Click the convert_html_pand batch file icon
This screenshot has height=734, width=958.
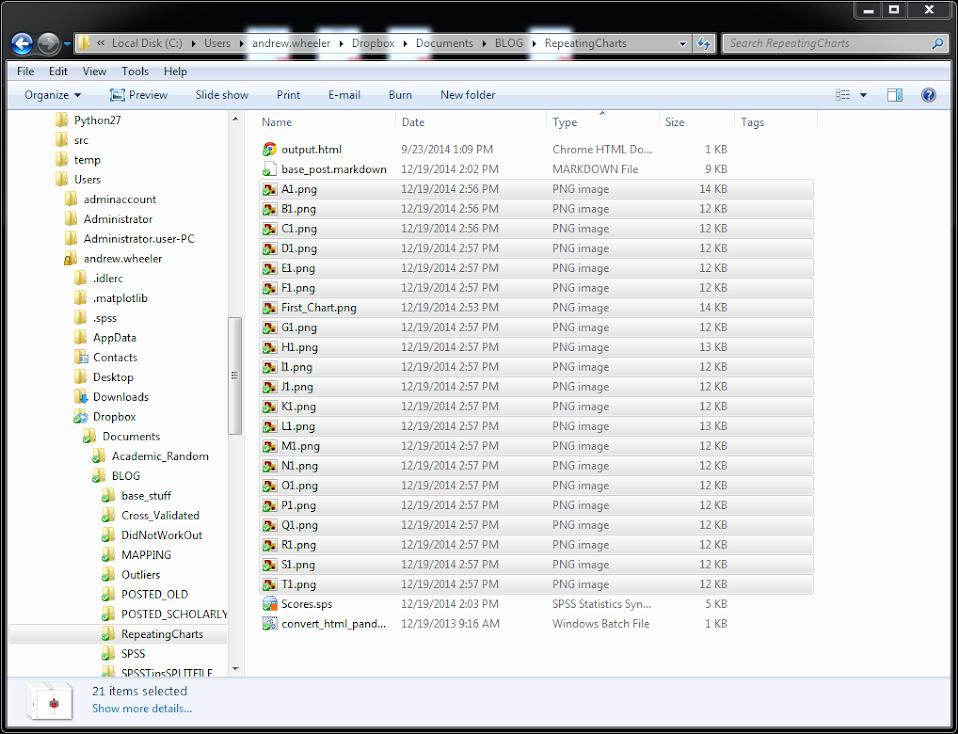pyautogui.click(x=269, y=624)
